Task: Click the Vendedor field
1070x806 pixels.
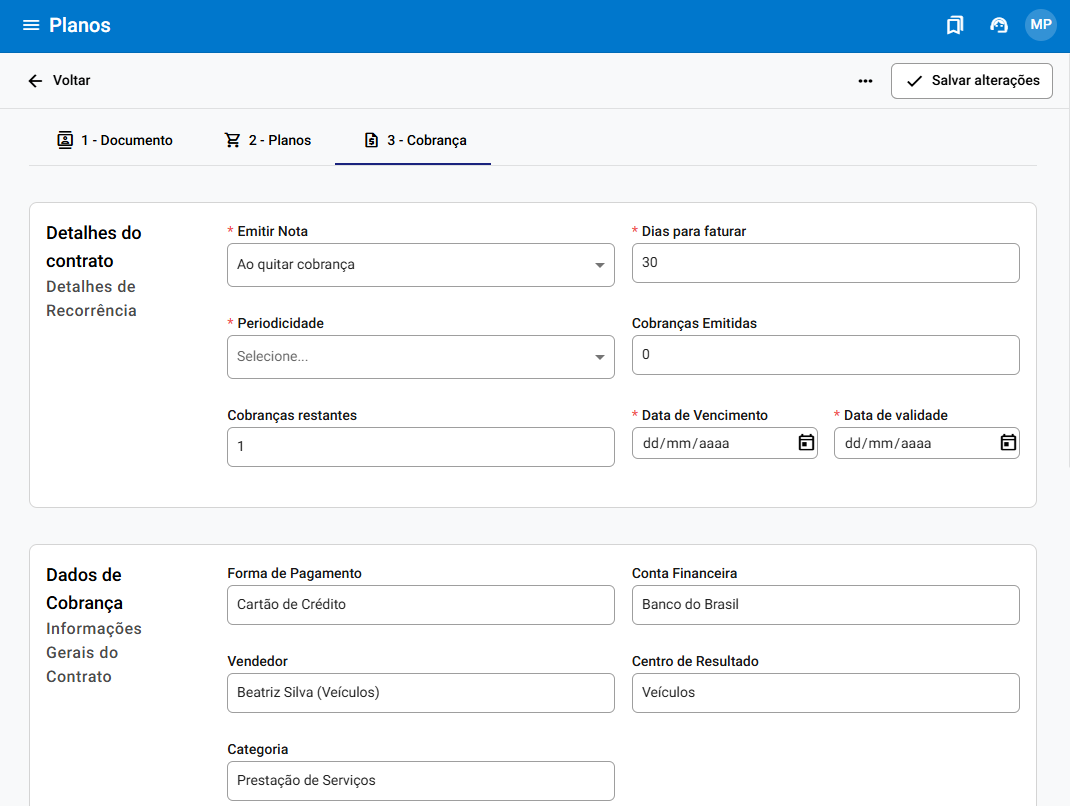Action: pos(421,693)
